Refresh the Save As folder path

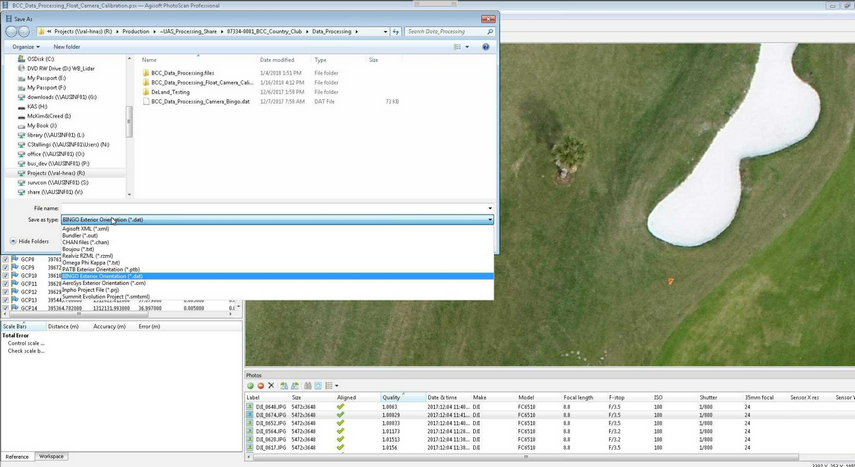coord(396,32)
